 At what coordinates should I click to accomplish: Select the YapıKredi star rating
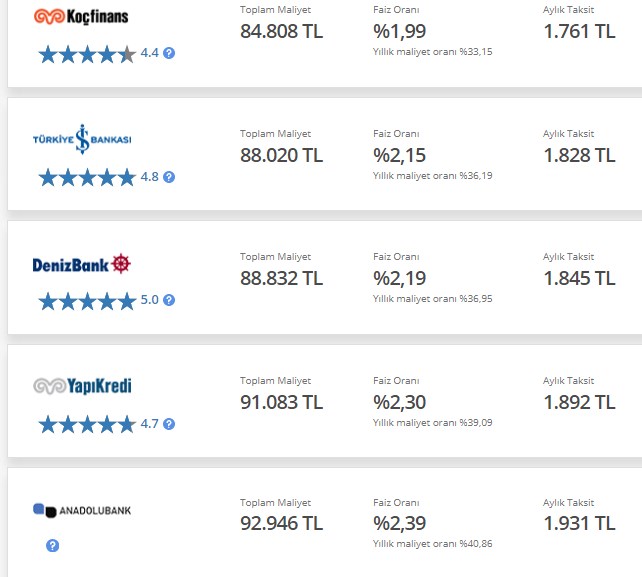click(x=87, y=425)
